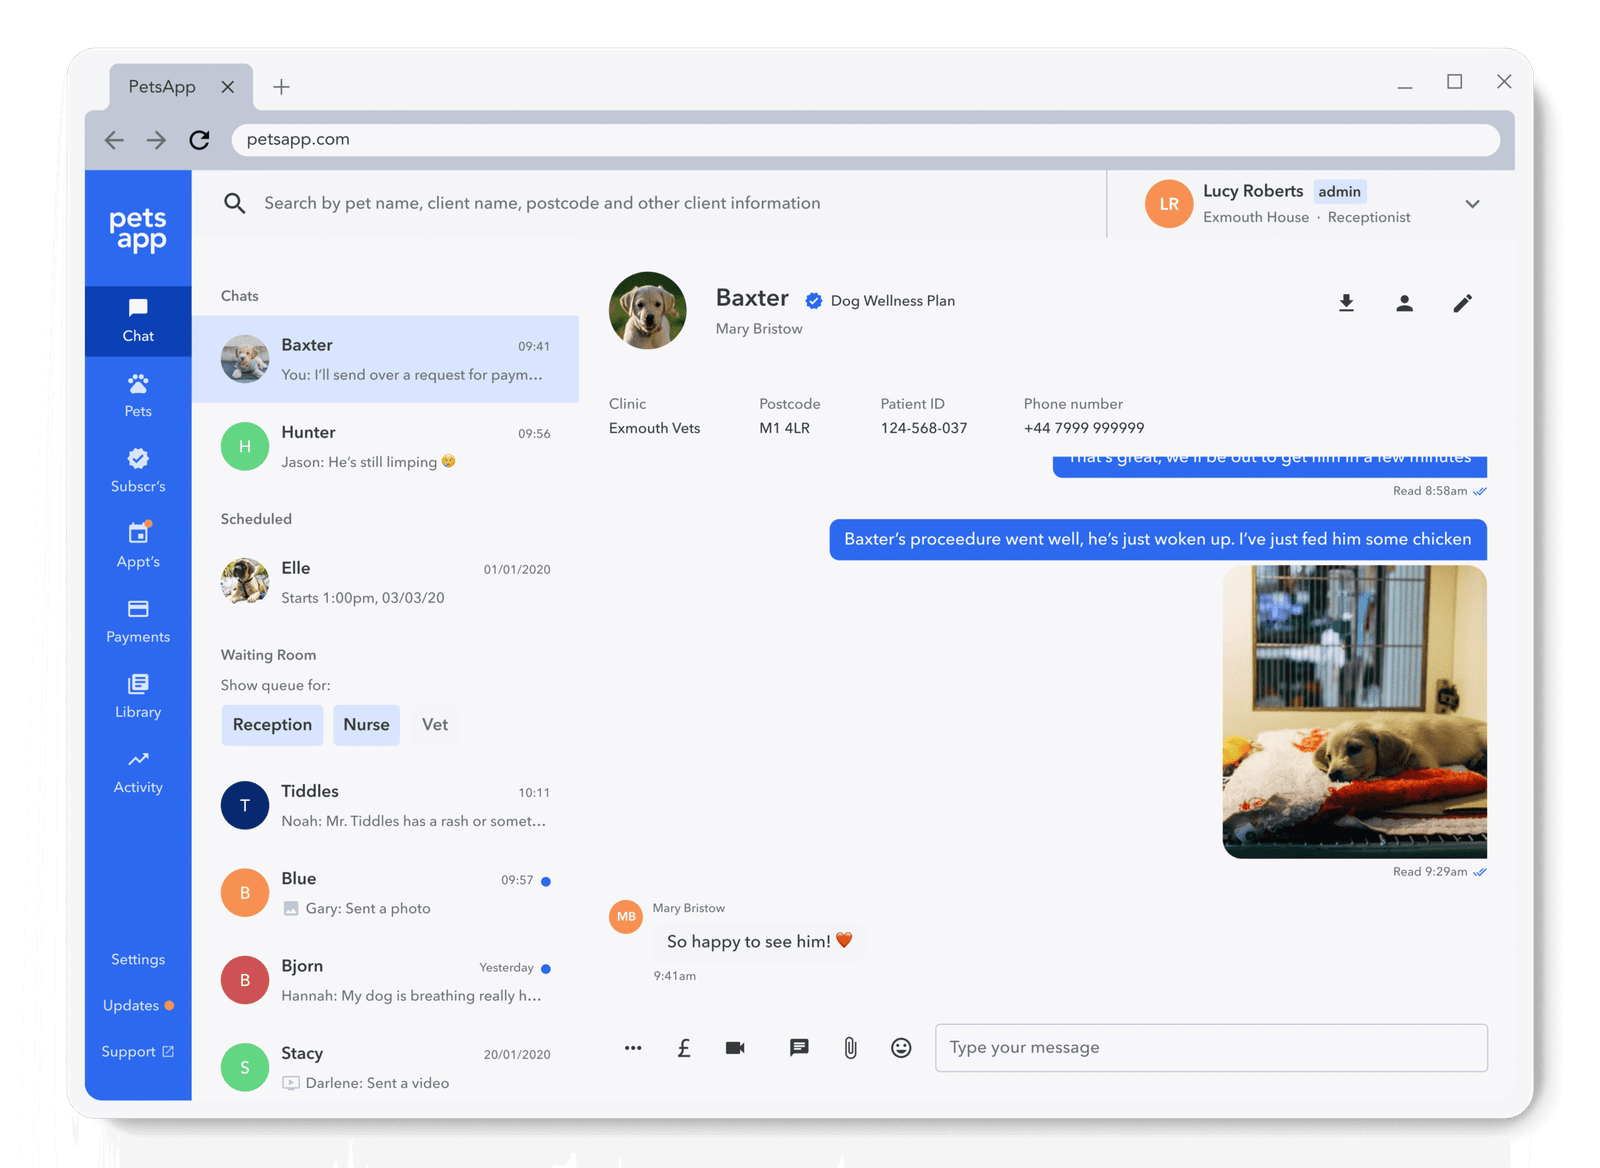View the client profile person icon
The width and height of the screenshot is (1600, 1168).
[1404, 303]
